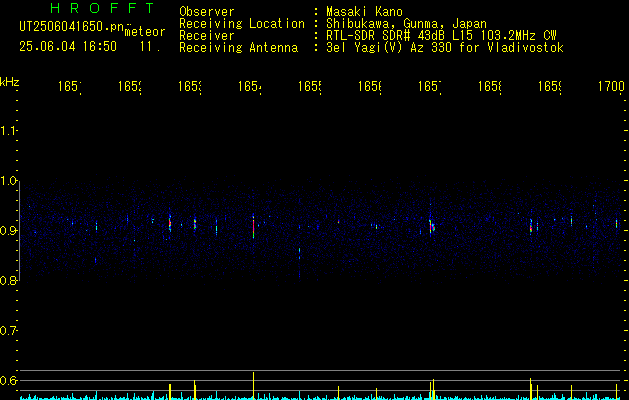
Task: Click the bright echo cluster near 1657
Action: 432,227
